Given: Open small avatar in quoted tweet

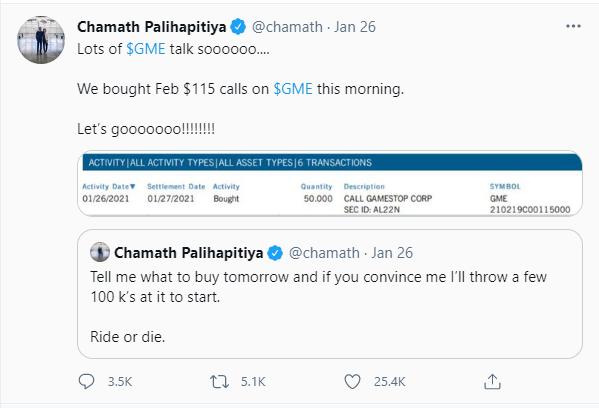Looking at the screenshot, I should coord(100,252).
